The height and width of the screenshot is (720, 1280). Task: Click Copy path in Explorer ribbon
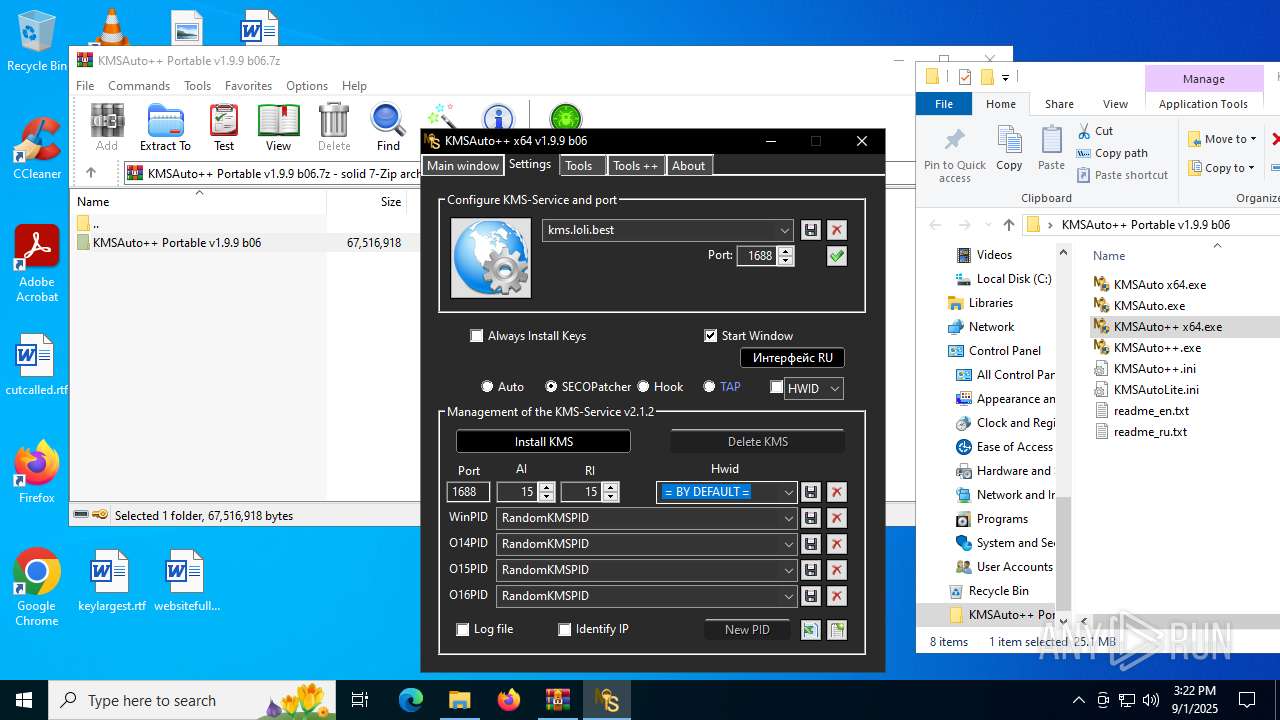click(1112, 153)
